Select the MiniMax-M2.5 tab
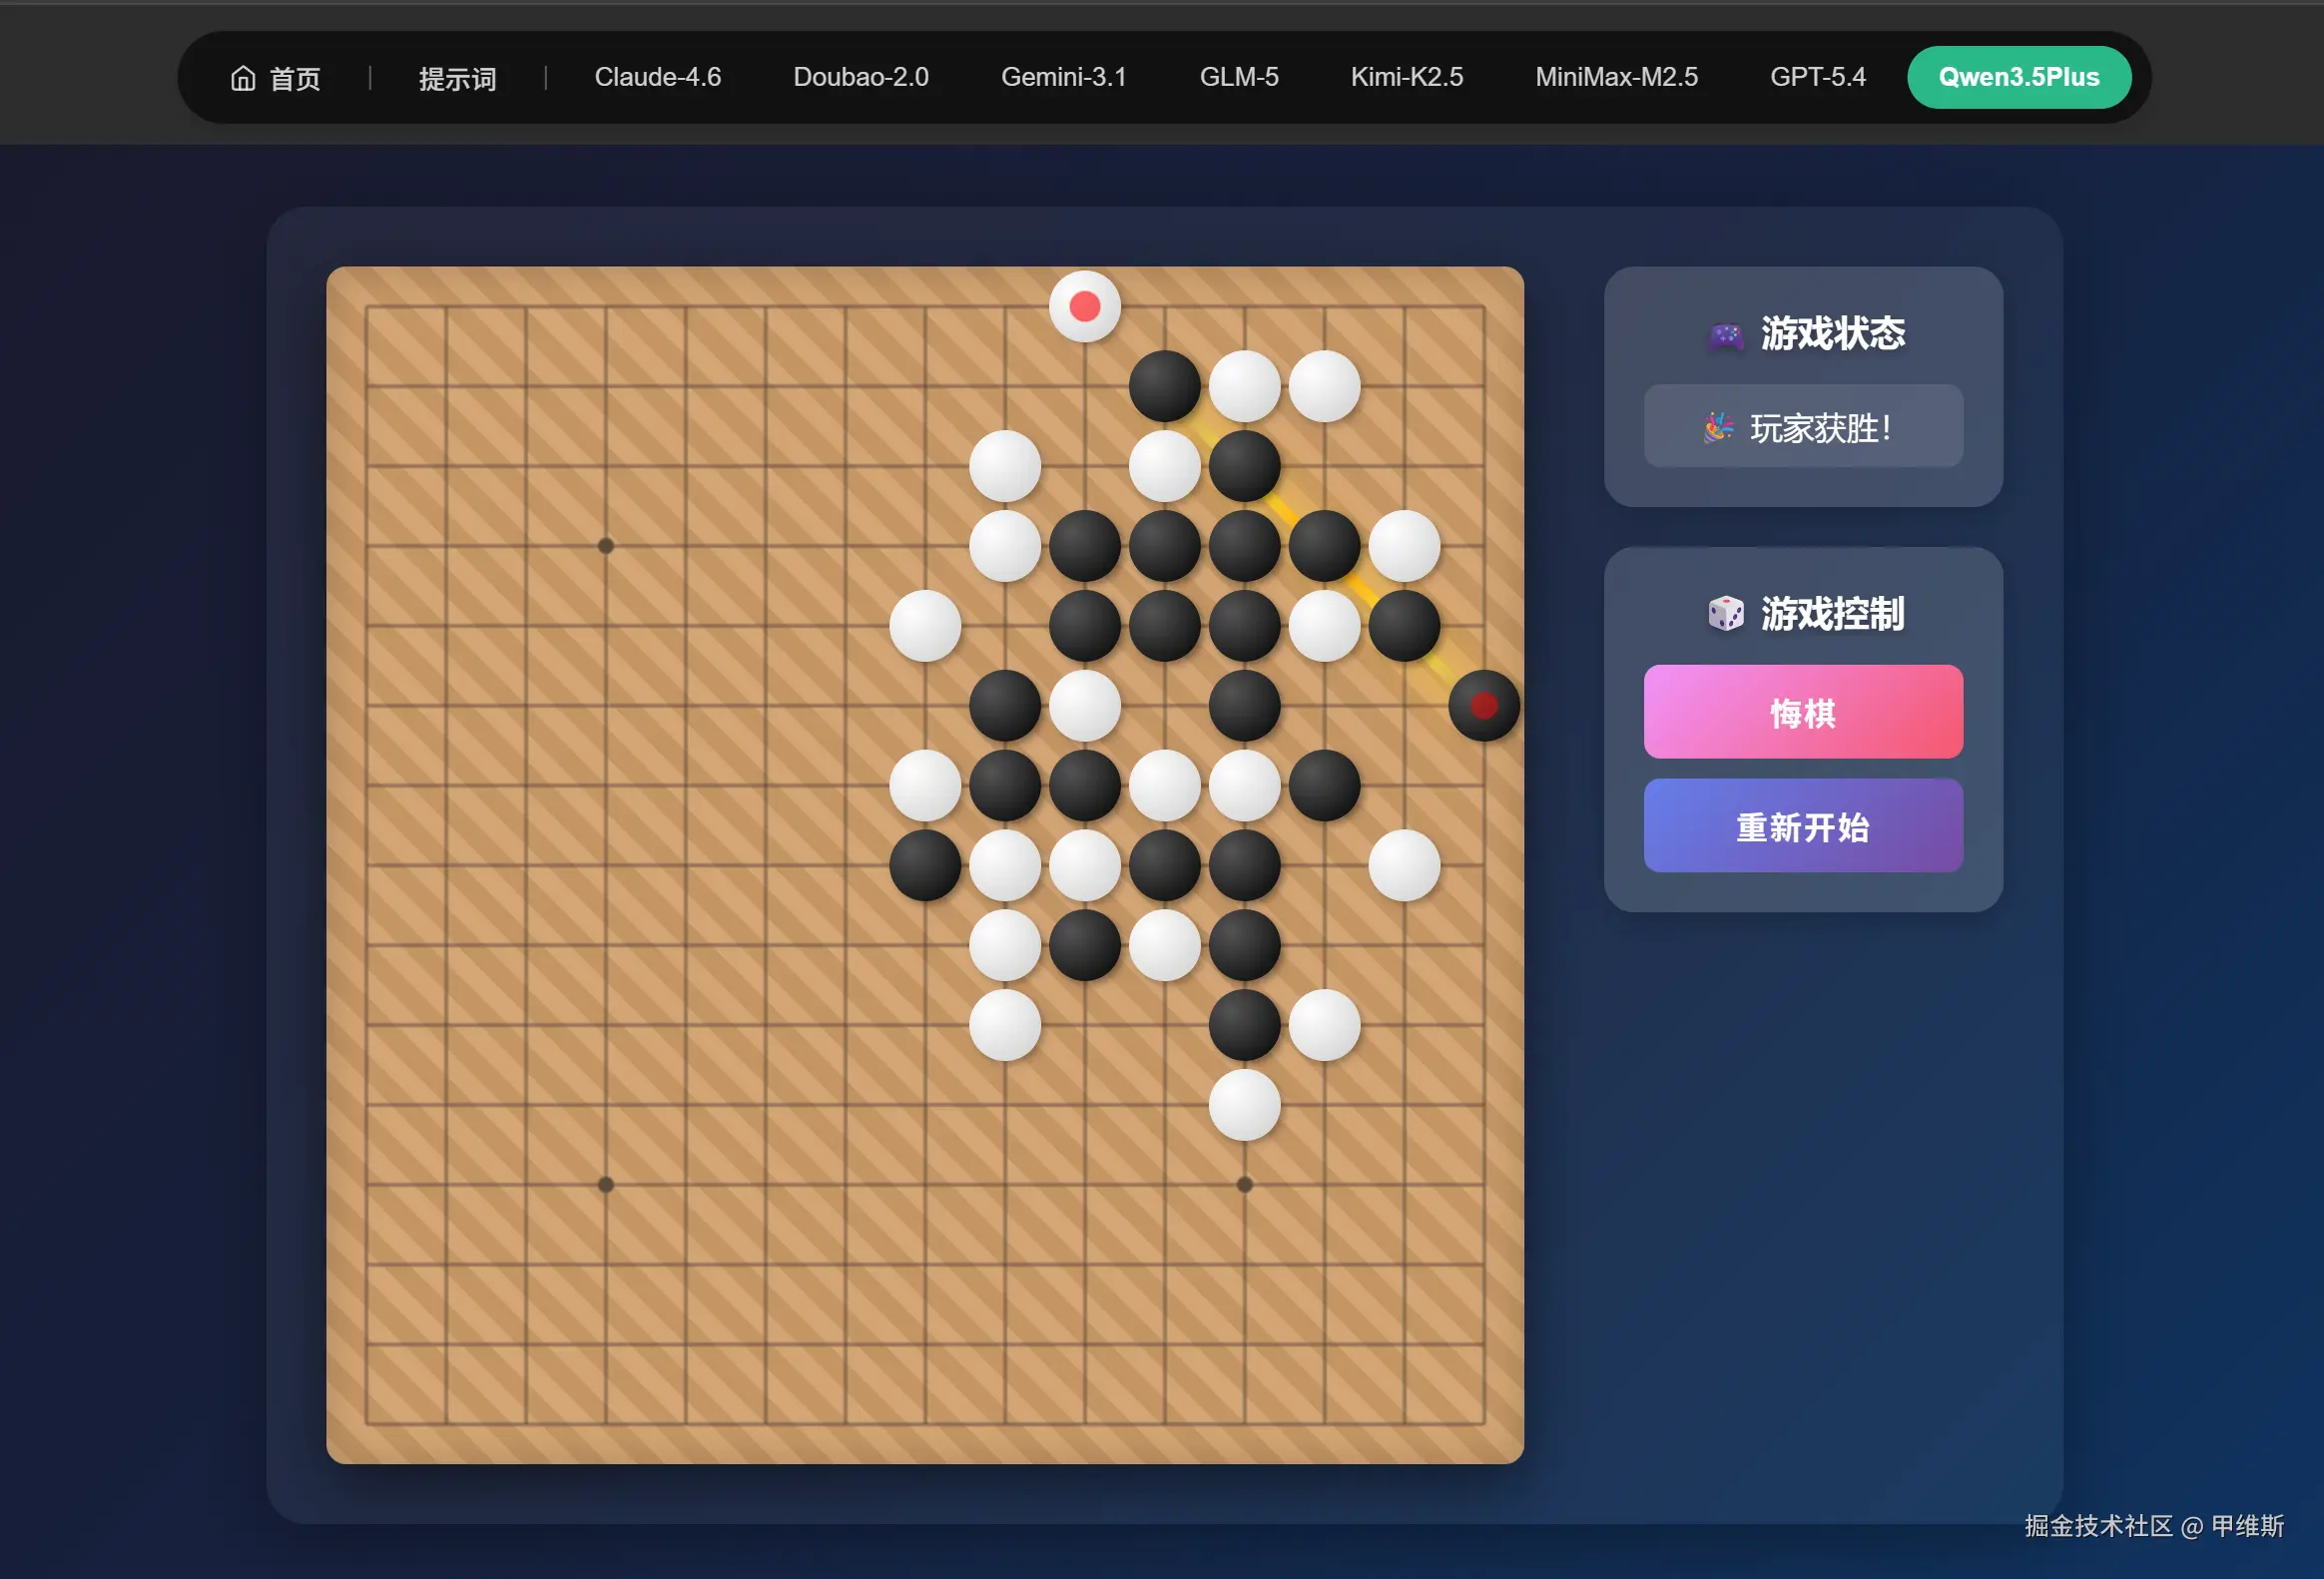This screenshot has height=1579, width=2324. point(1616,77)
